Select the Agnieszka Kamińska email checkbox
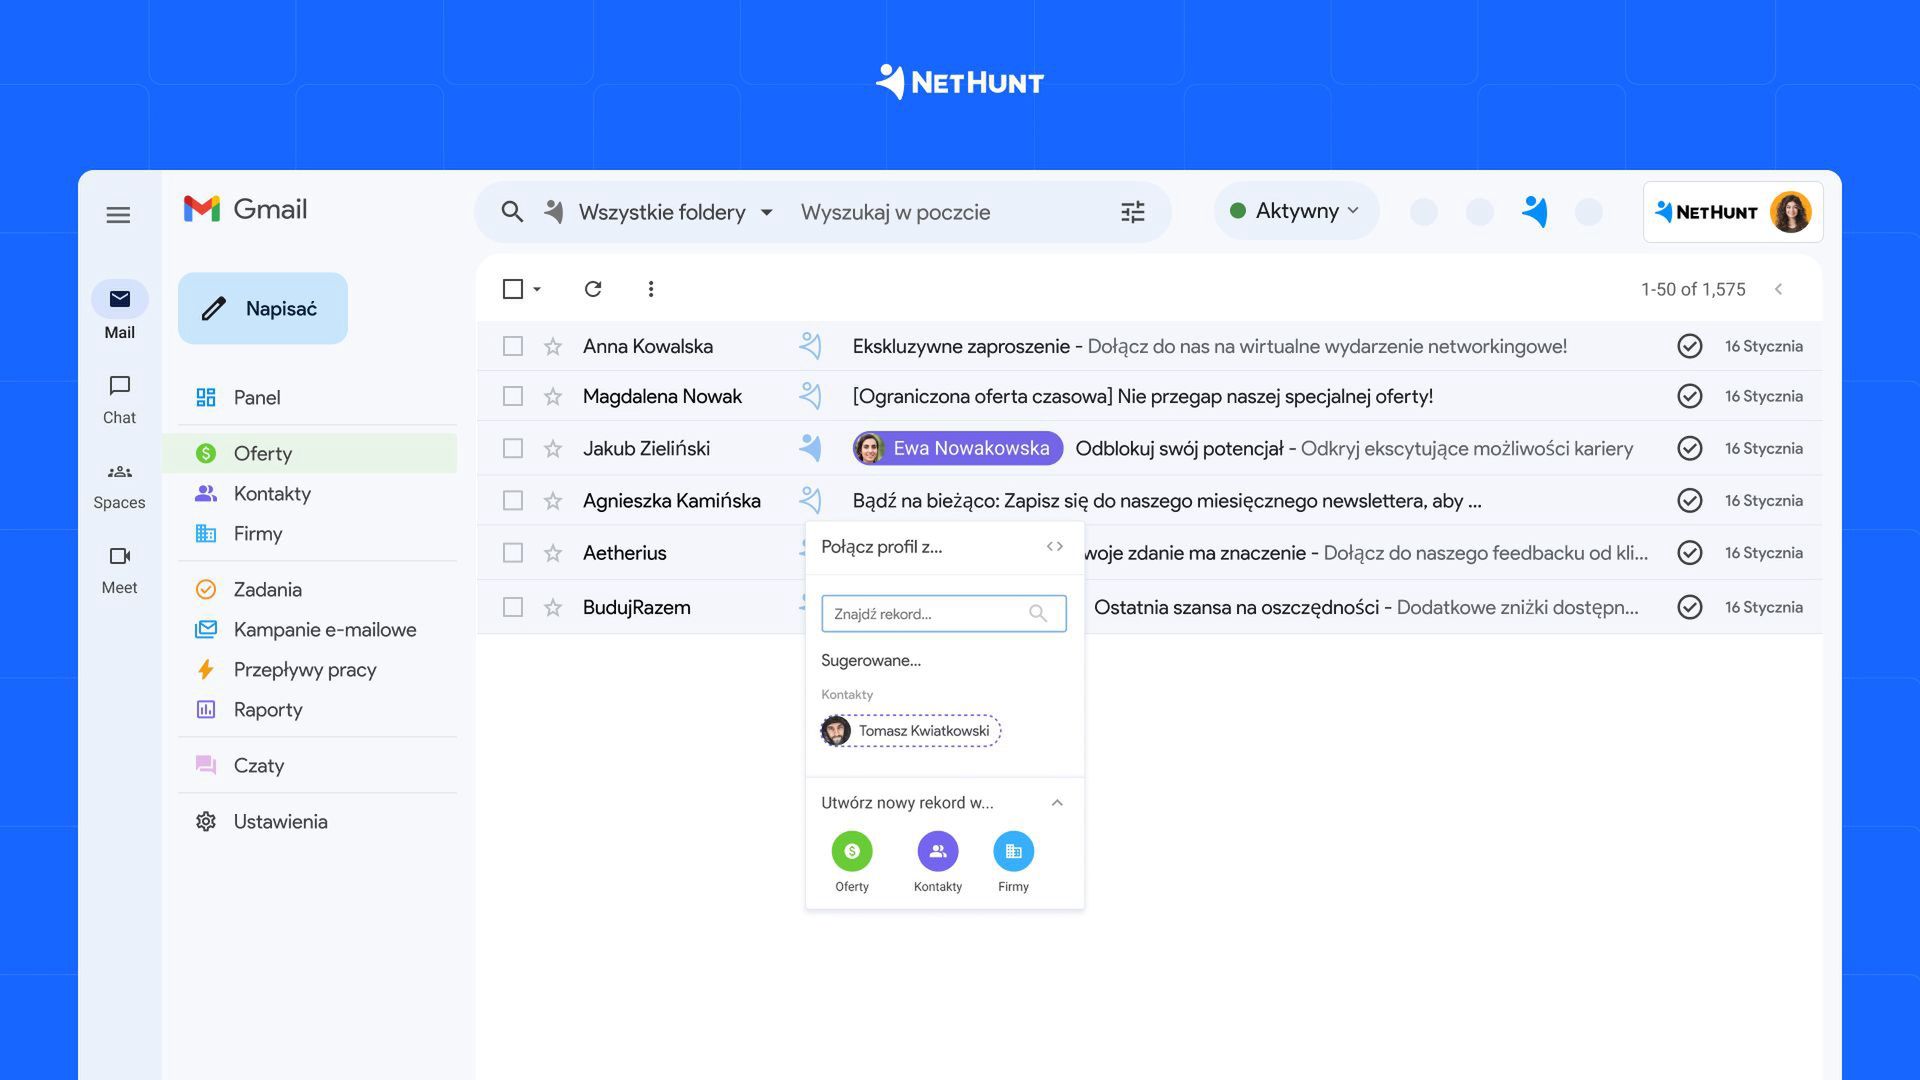The height and width of the screenshot is (1080, 1920). [513, 500]
